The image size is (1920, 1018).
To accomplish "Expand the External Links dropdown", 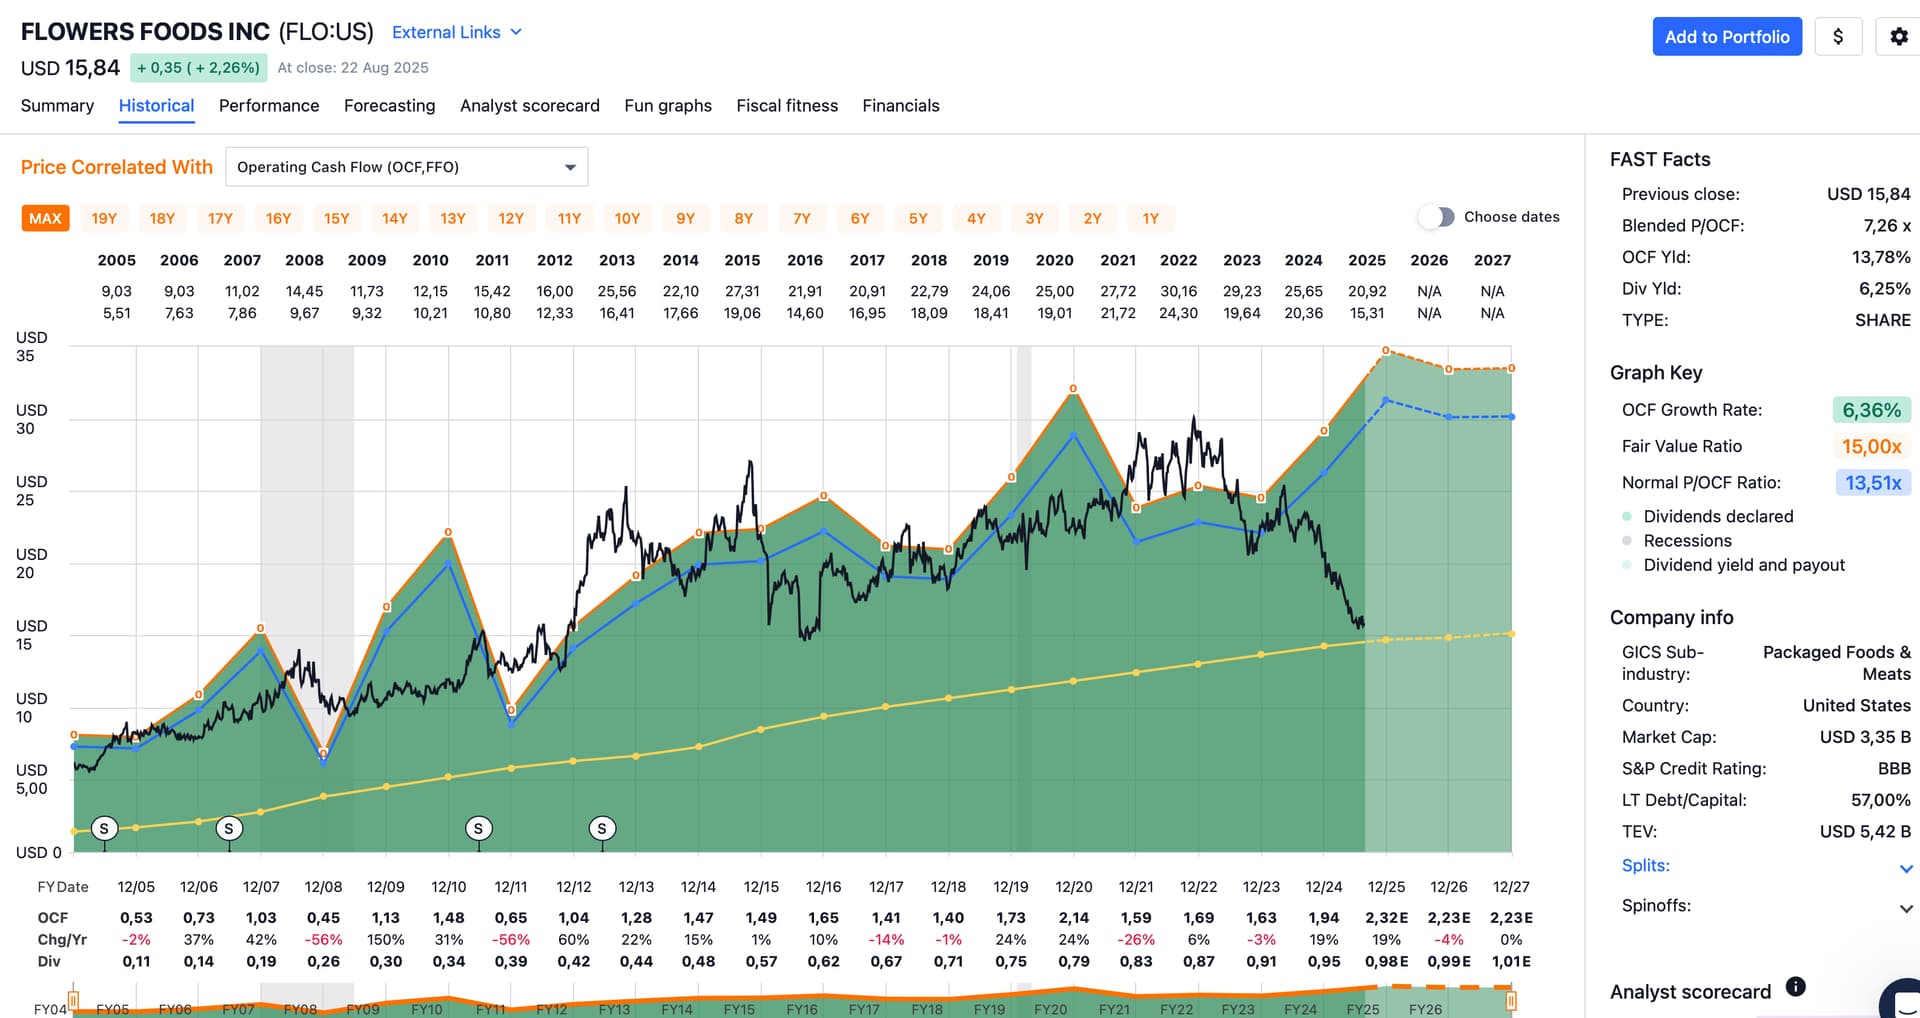I will point(456,32).
